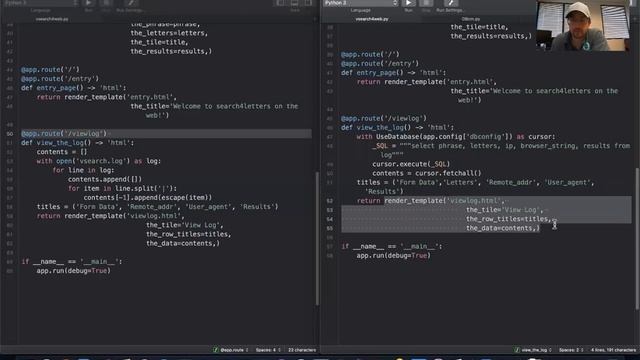Click the "for item in line.split('|'):" line
The height and width of the screenshot is (360, 640).
(122, 188)
